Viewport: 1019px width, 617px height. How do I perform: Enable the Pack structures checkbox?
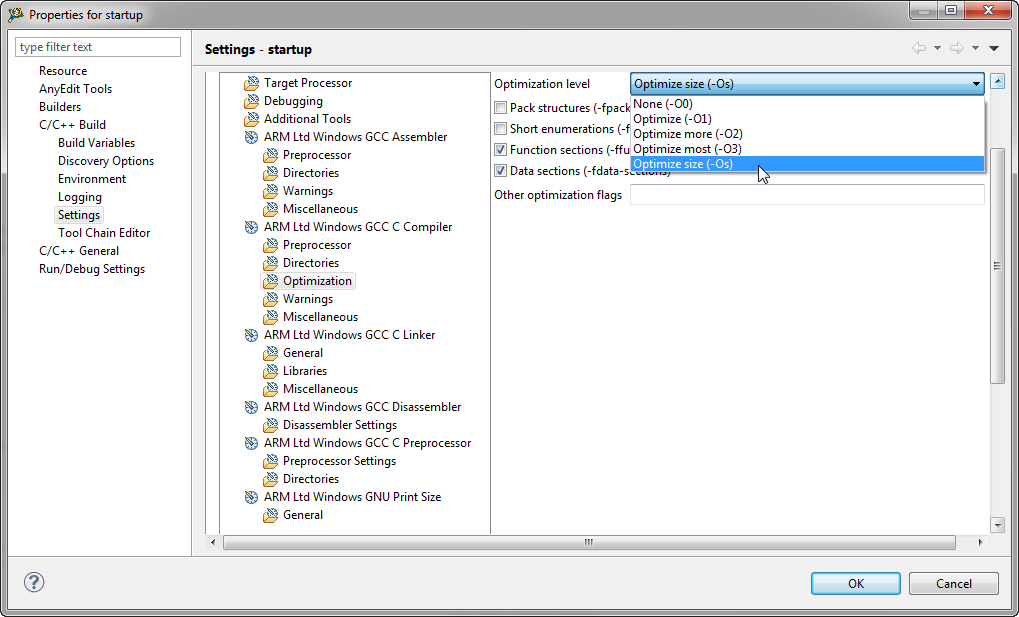[x=501, y=108]
